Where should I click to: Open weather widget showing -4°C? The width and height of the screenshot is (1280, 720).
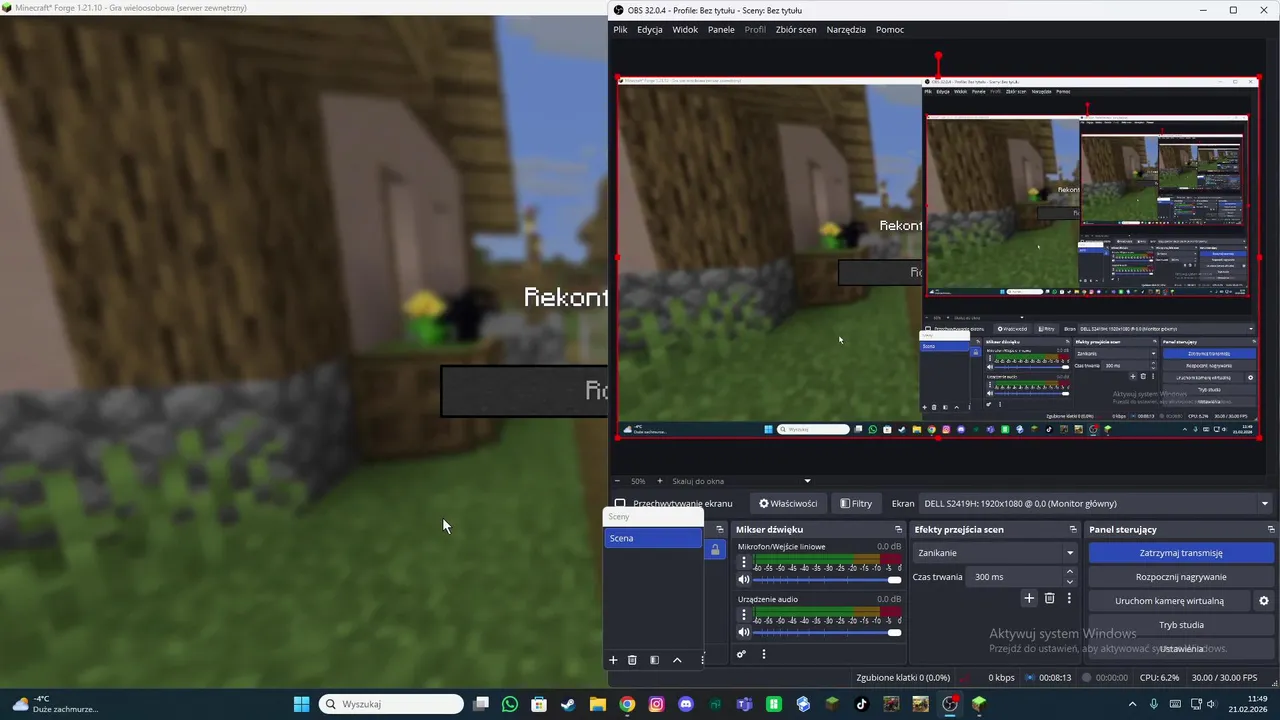(x=54, y=704)
